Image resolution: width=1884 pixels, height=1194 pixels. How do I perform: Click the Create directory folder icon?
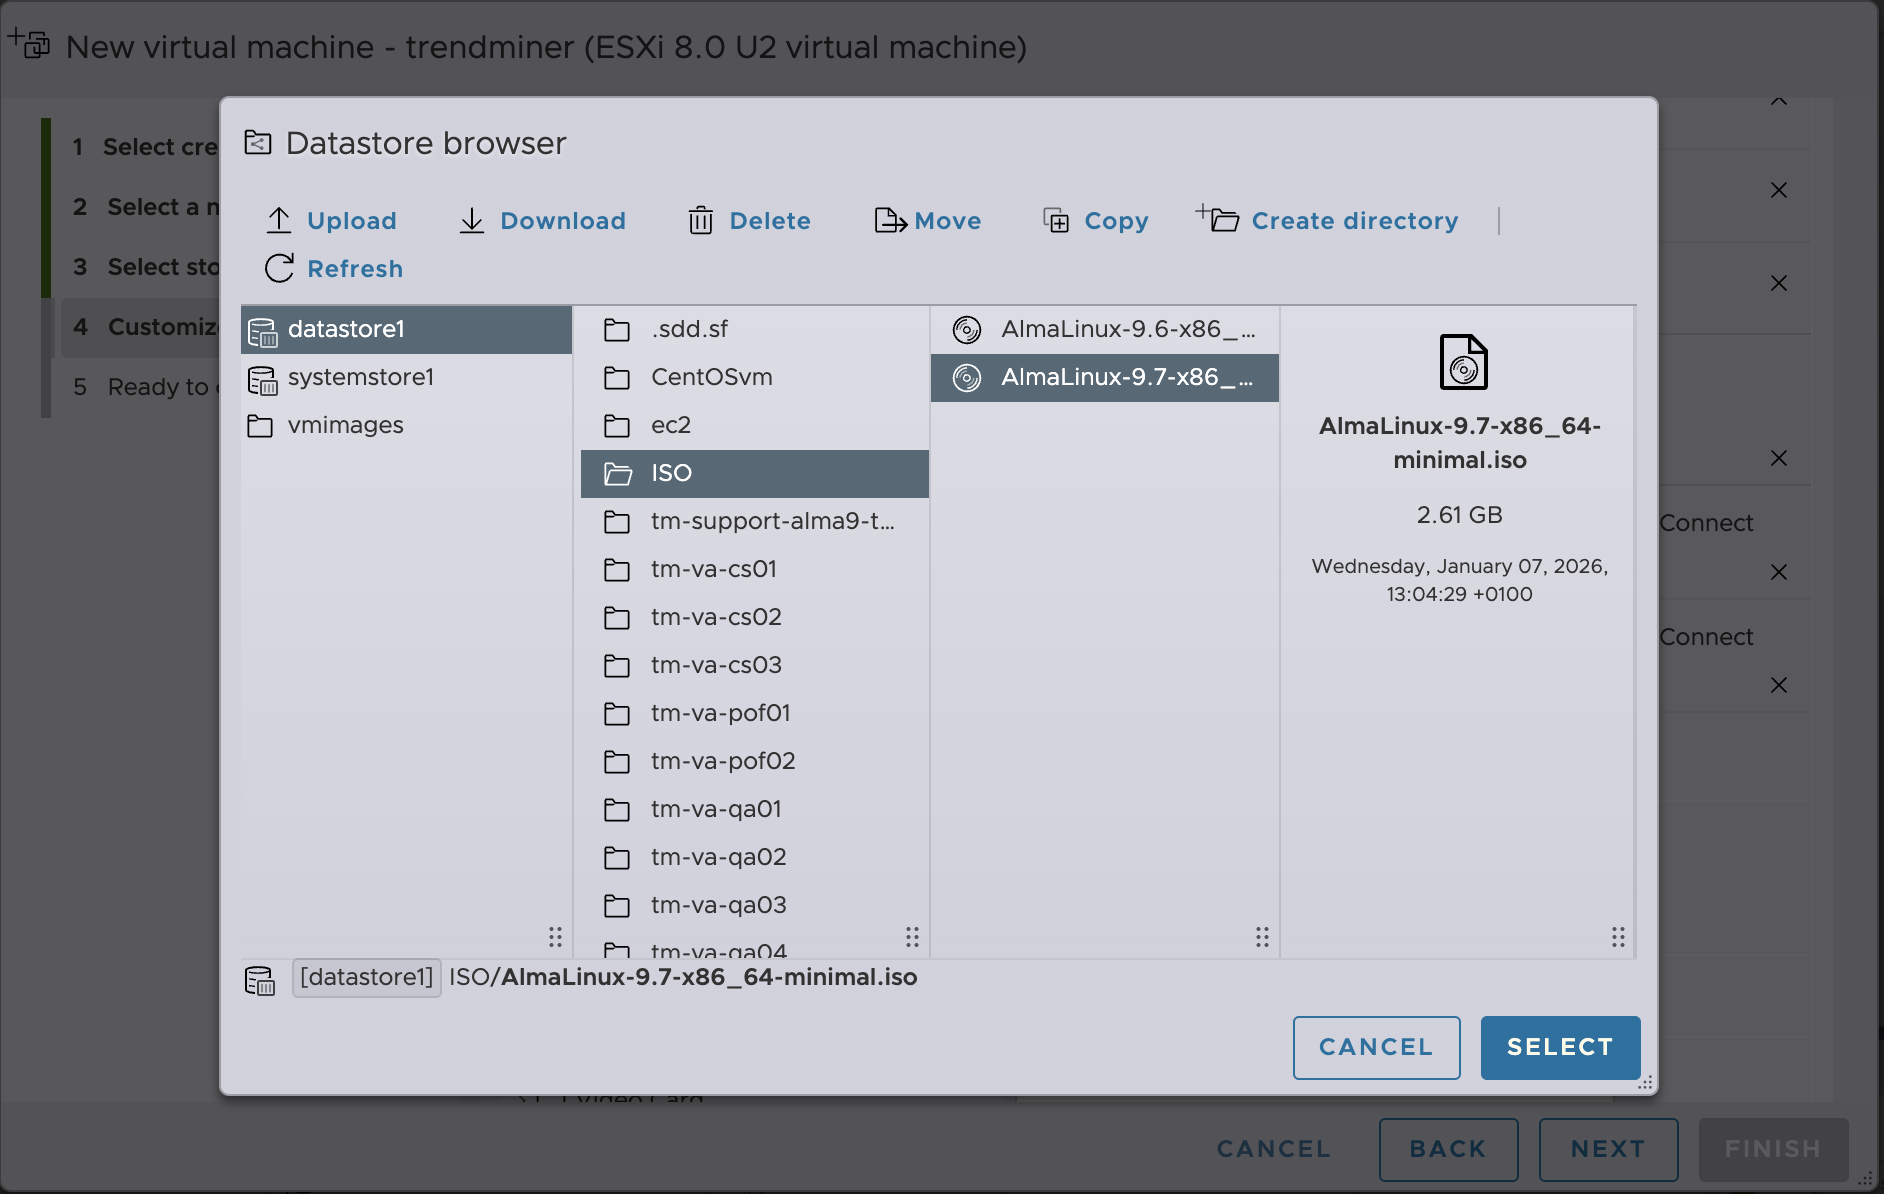[1219, 219]
